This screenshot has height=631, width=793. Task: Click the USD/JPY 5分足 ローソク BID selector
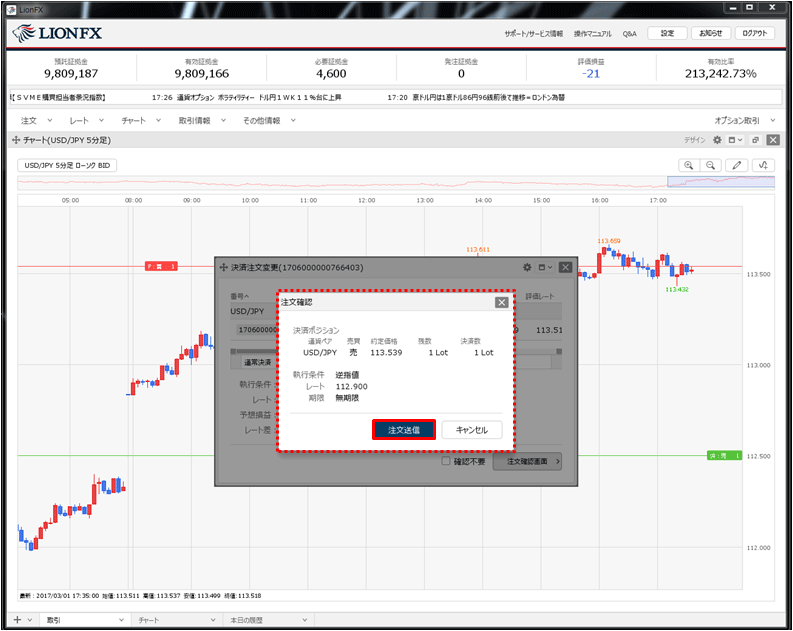point(67,165)
